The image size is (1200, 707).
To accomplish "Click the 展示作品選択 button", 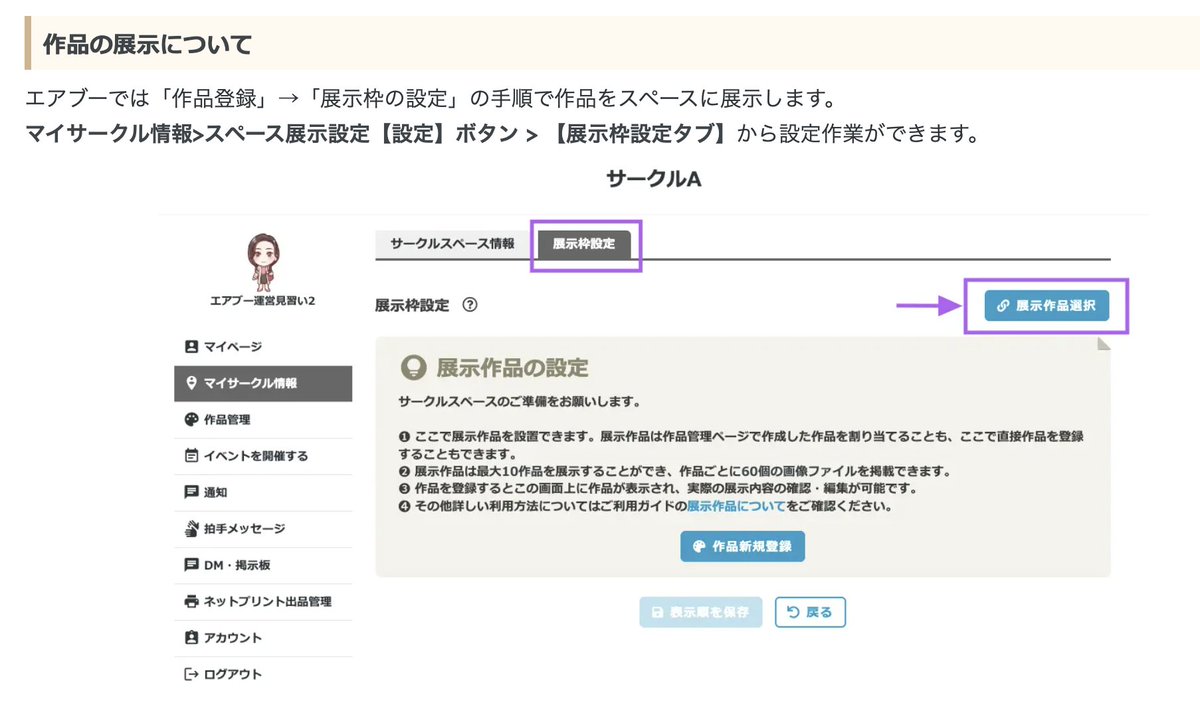I will pyautogui.click(x=1046, y=306).
